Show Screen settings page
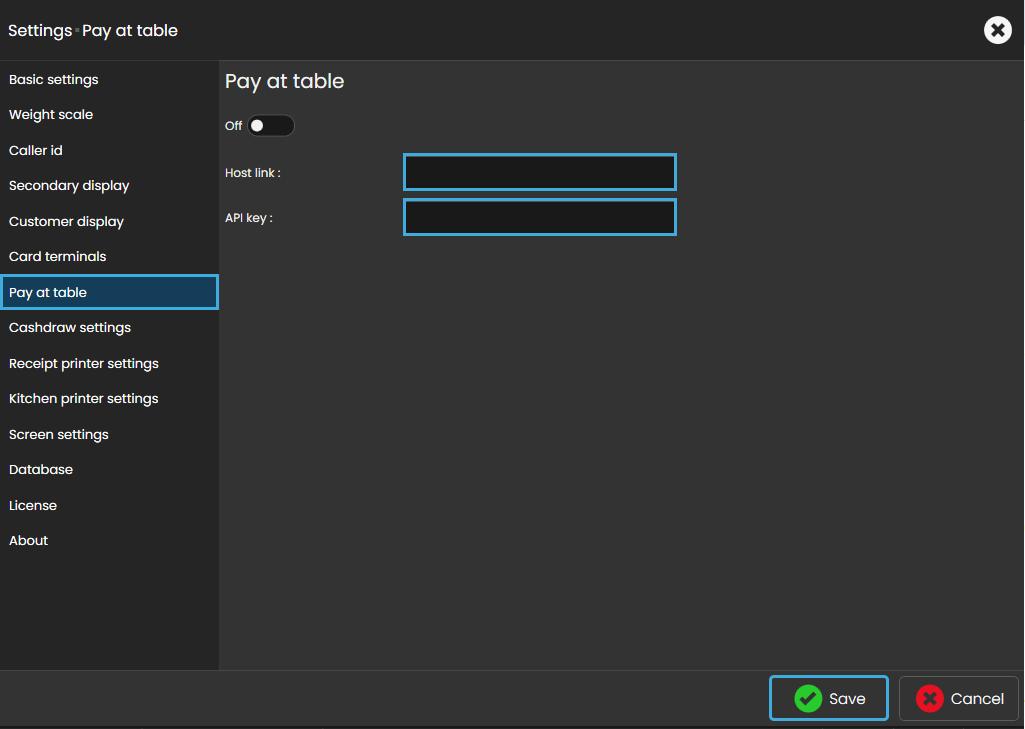 point(59,435)
